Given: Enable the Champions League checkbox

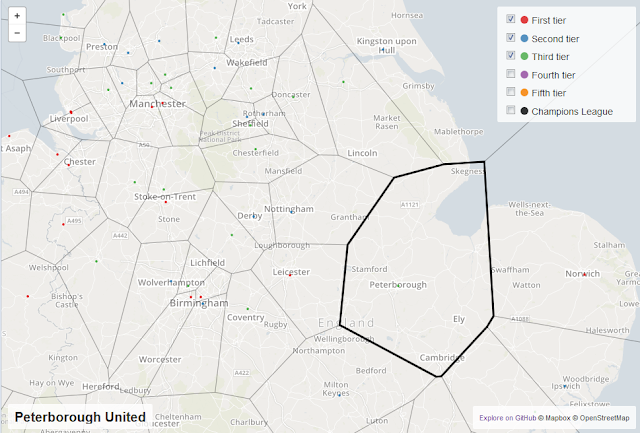Looking at the screenshot, I should click(510, 110).
